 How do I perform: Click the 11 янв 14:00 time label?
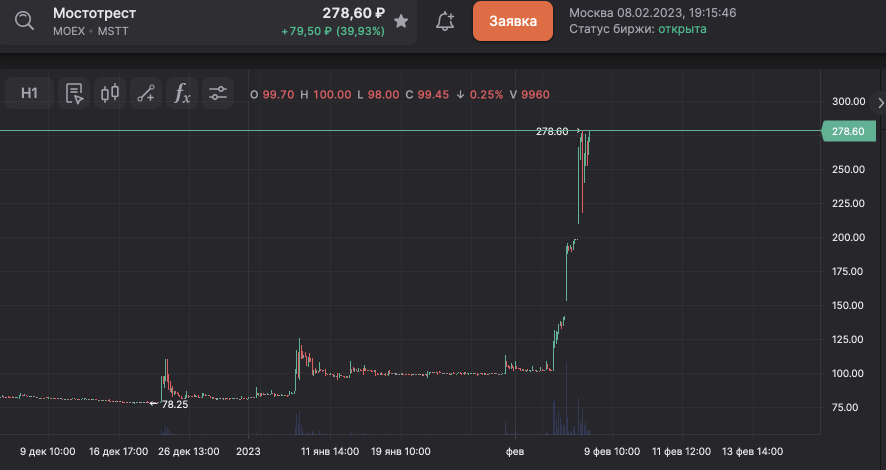[x=330, y=451]
